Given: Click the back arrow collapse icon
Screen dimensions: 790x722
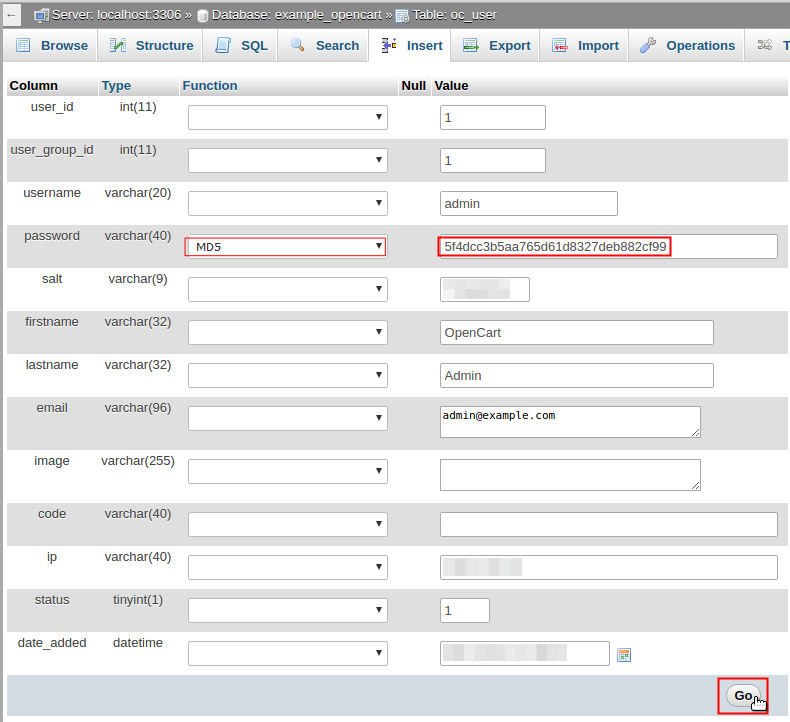Looking at the screenshot, I should 12,15.
